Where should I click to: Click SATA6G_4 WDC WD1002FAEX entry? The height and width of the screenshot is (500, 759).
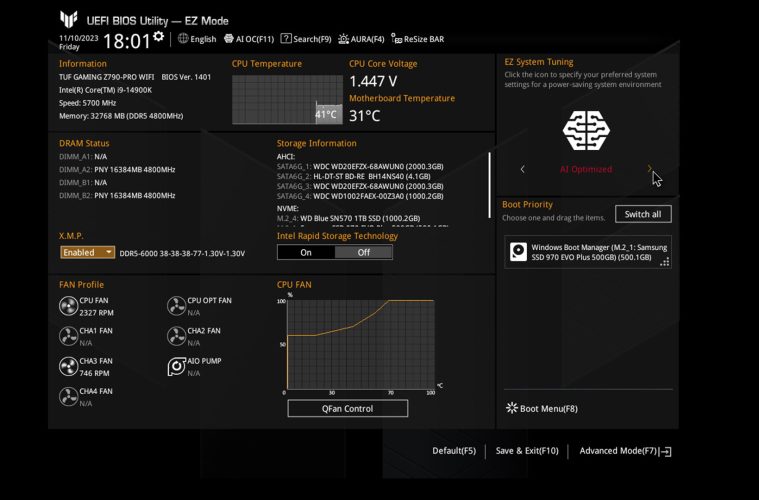pos(360,196)
